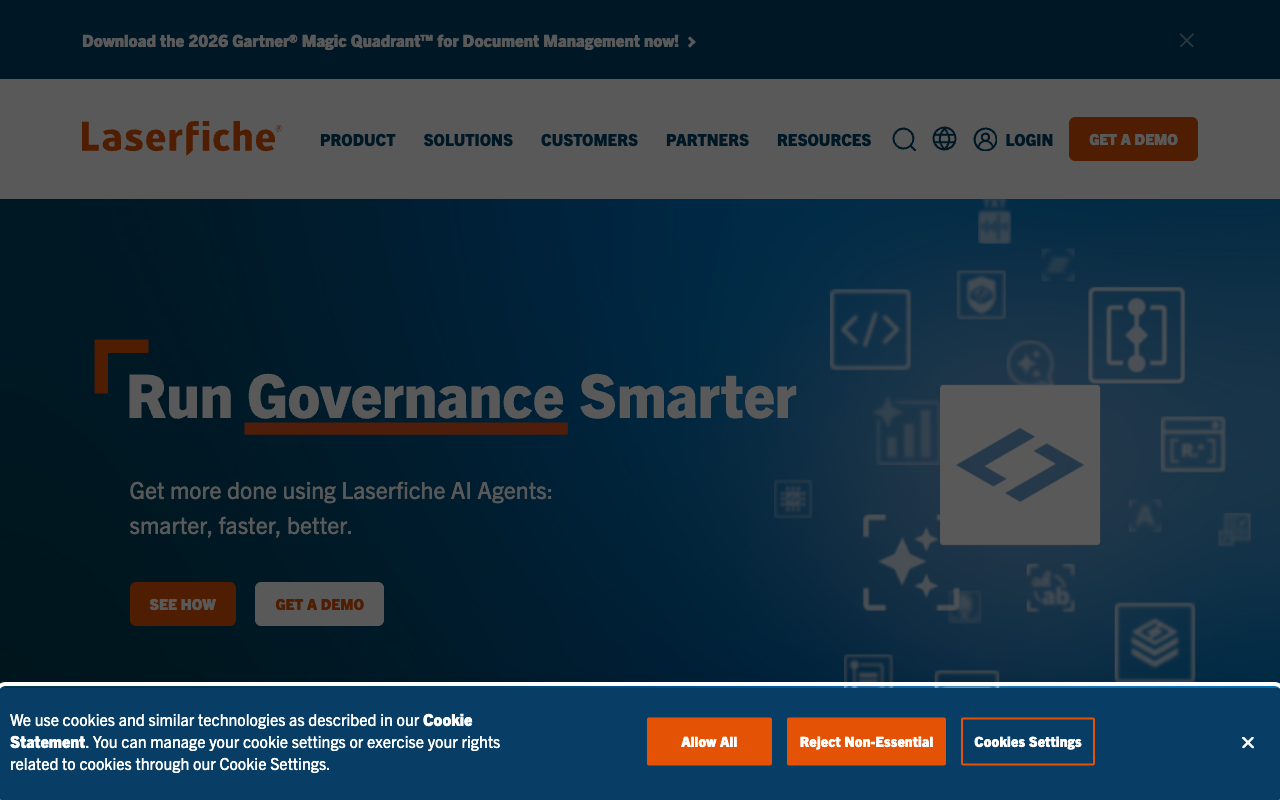Click the "Run Governance Smarter" headline
Image resolution: width=1280 pixels, height=800 pixels.
462,397
